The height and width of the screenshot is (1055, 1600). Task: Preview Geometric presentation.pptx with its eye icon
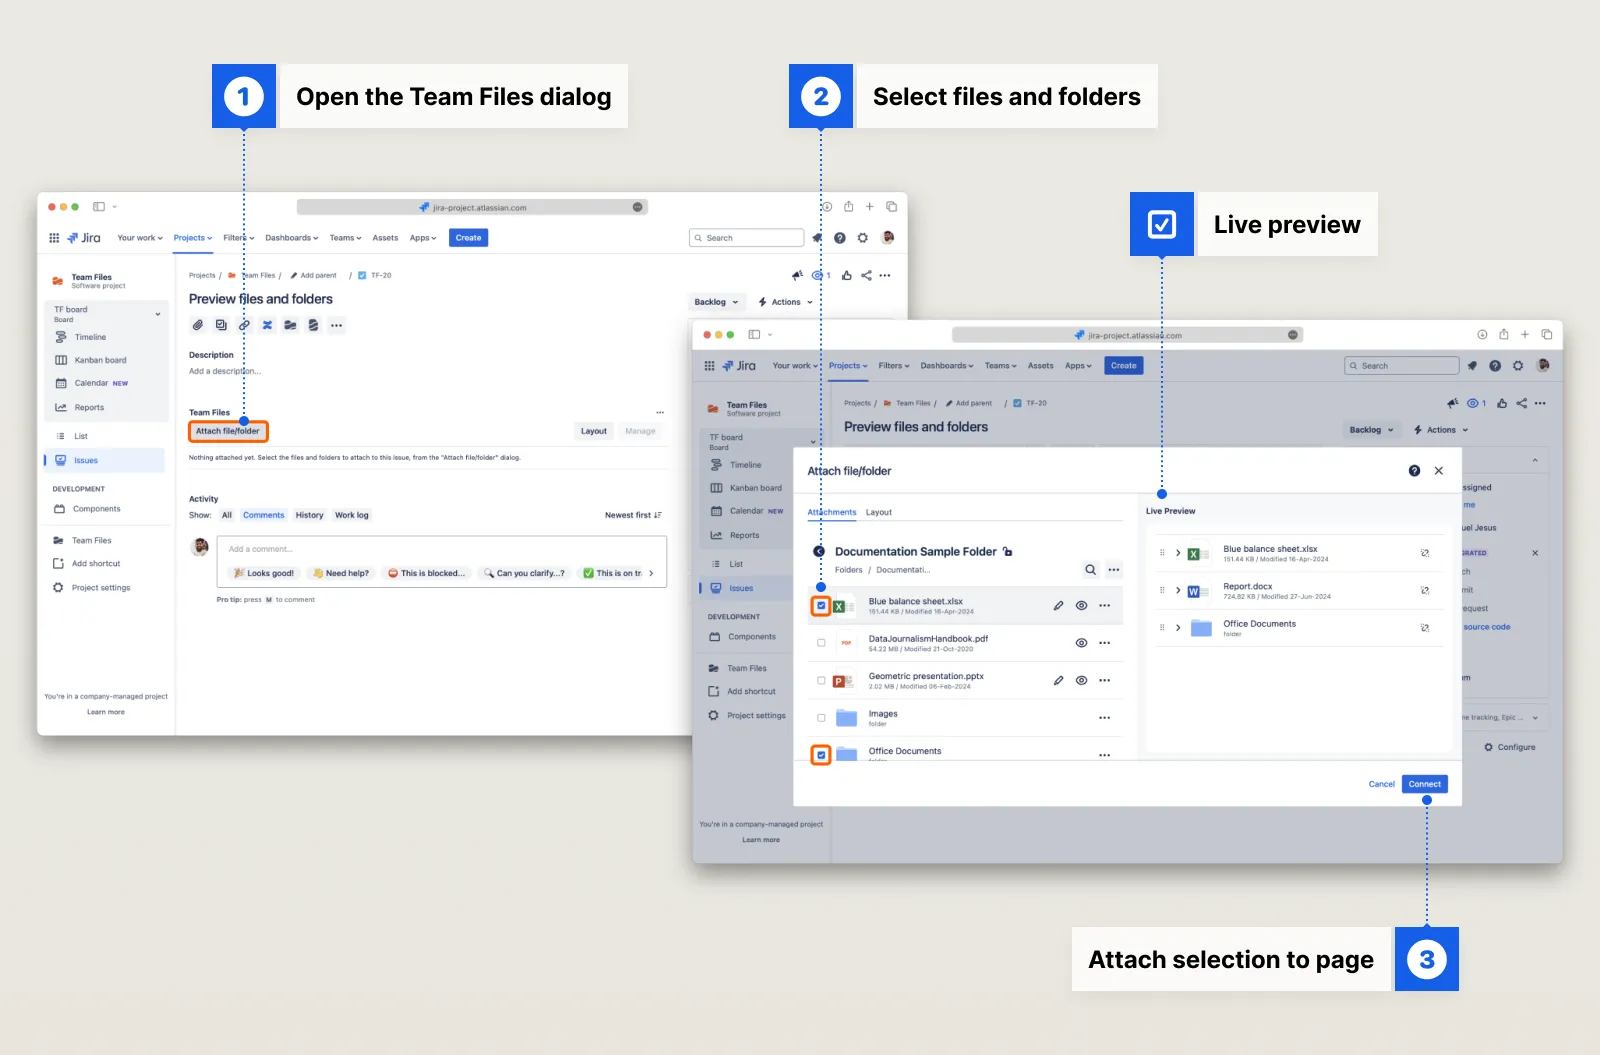pos(1081,680)
